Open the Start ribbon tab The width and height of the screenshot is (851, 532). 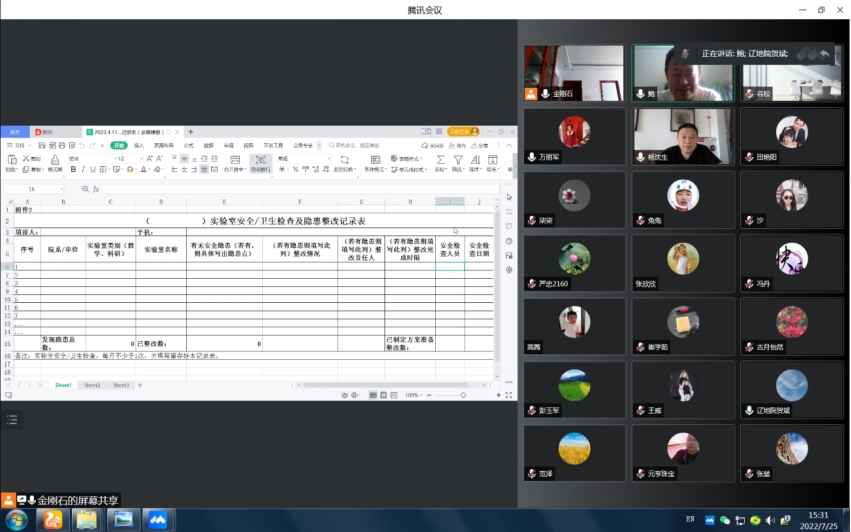click(x=119, y=145)
